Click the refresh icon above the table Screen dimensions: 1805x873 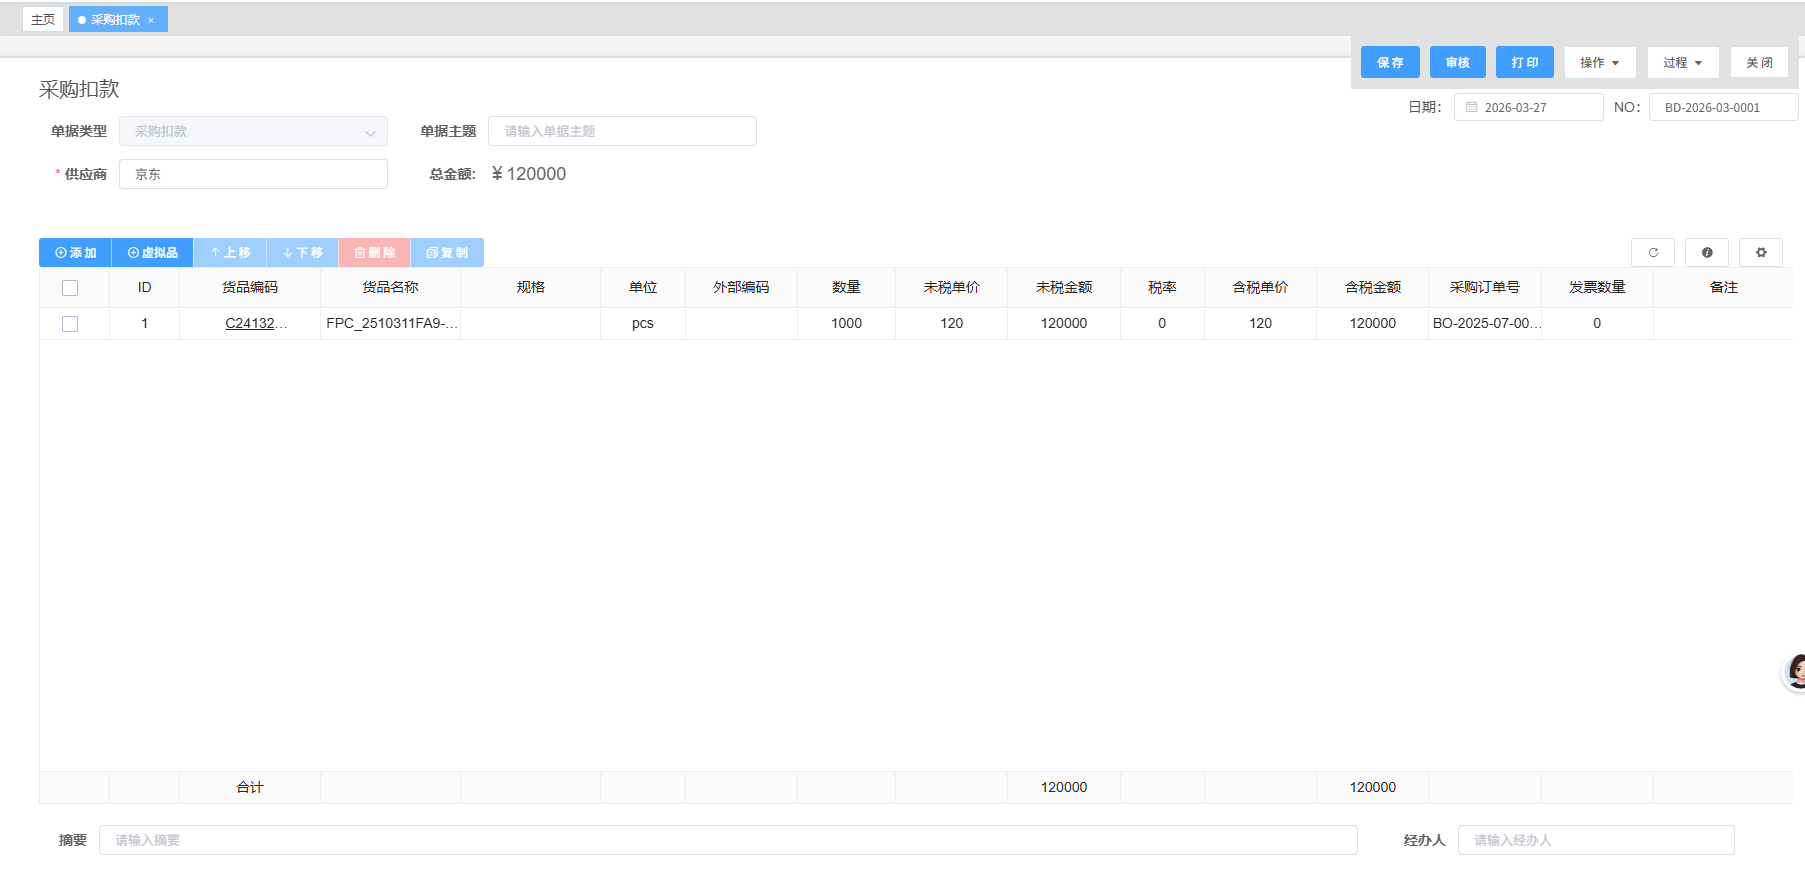(x=1653, y=253)
